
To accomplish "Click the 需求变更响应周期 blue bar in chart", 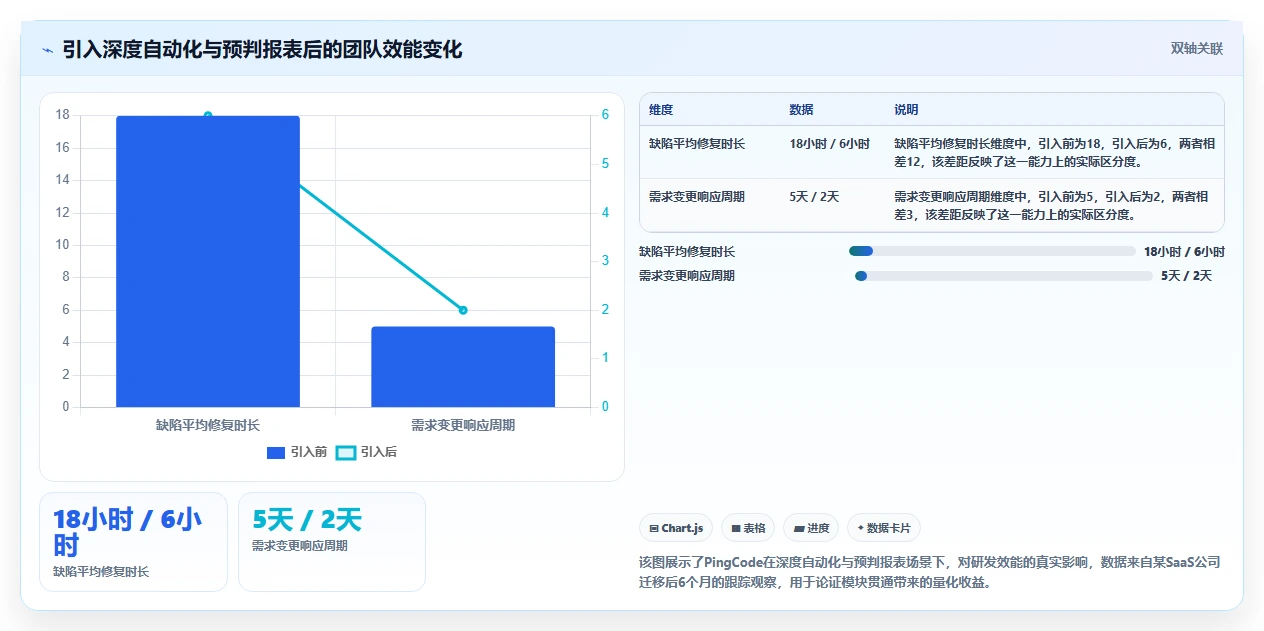I will (x=463, y=367).
